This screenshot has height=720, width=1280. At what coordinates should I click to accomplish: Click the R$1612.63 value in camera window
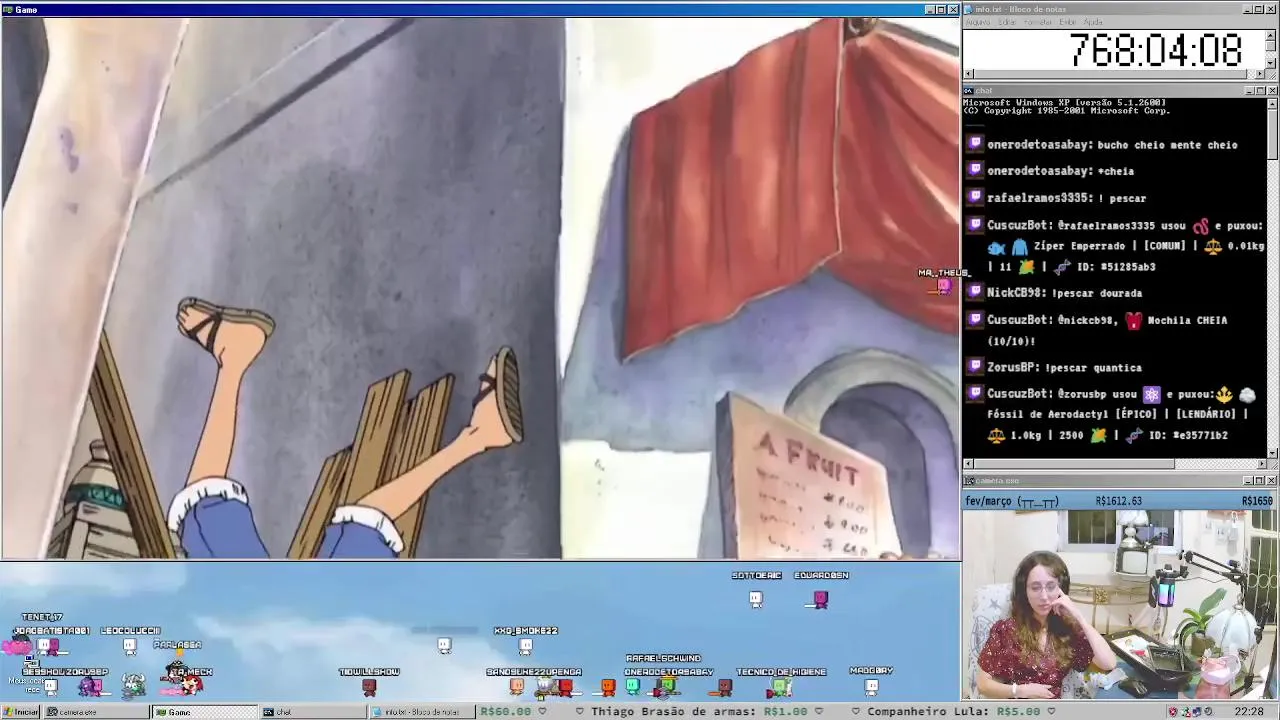1119,501
